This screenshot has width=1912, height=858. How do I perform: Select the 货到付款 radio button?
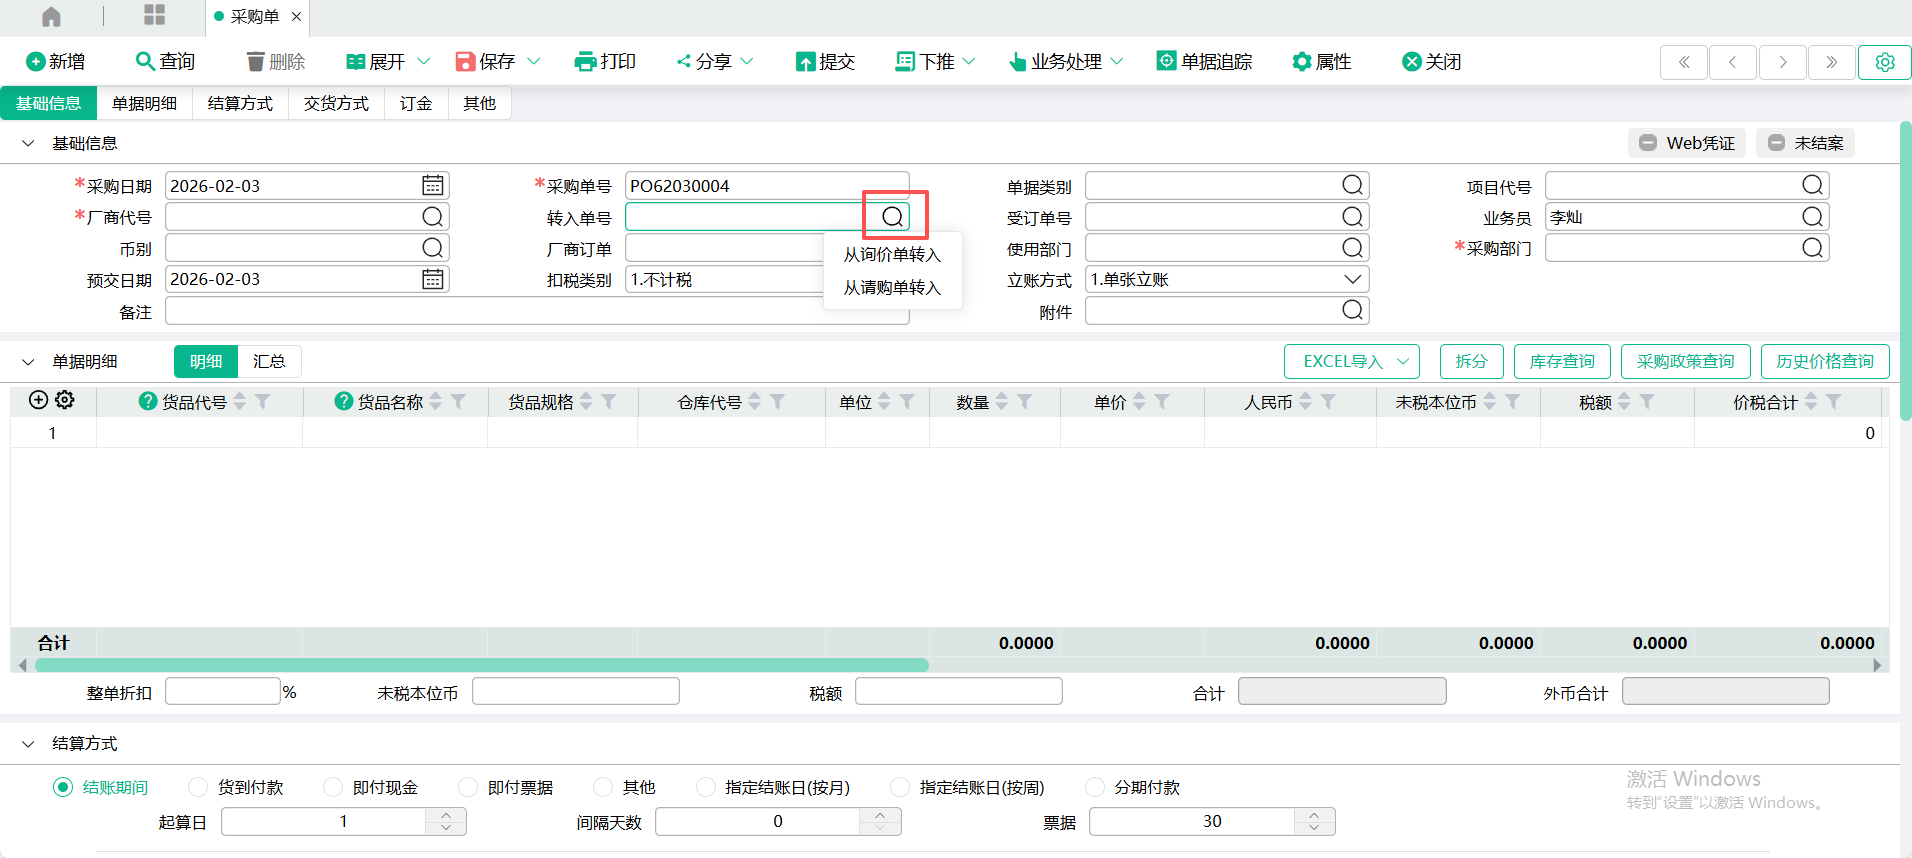tap(198, 787)
